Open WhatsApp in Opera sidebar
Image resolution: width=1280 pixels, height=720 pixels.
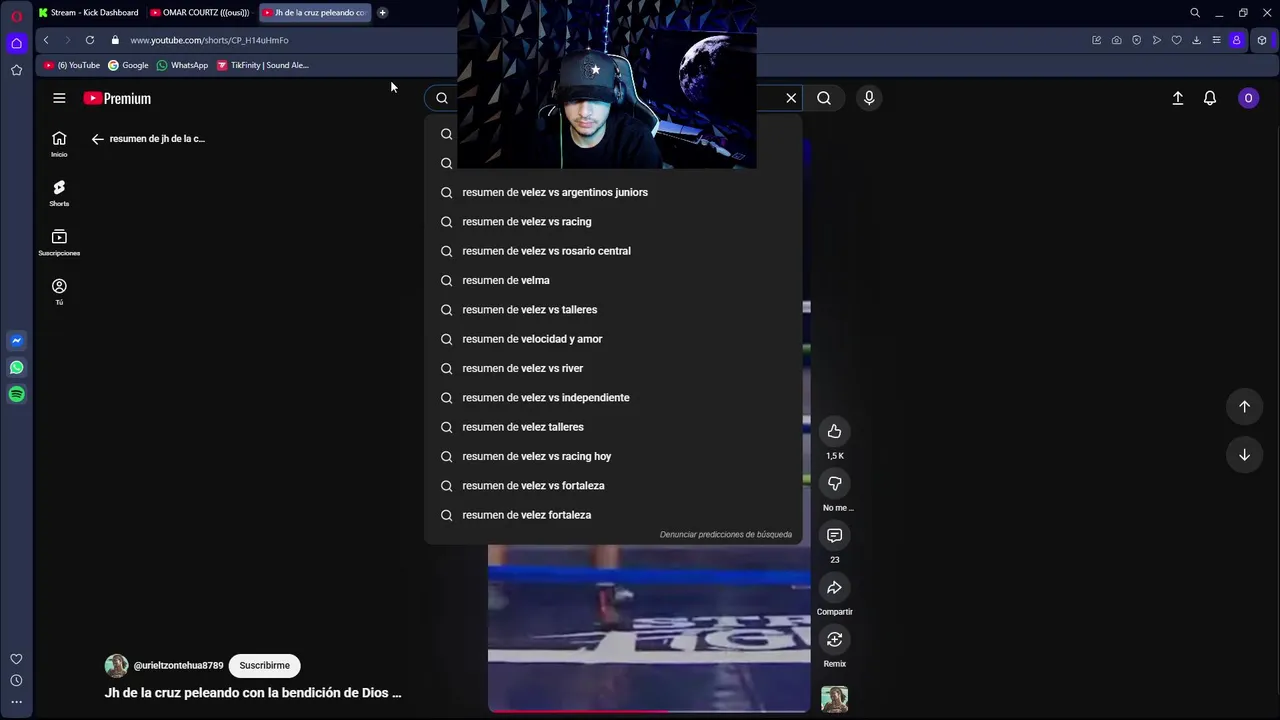click(x=16, y=368)
